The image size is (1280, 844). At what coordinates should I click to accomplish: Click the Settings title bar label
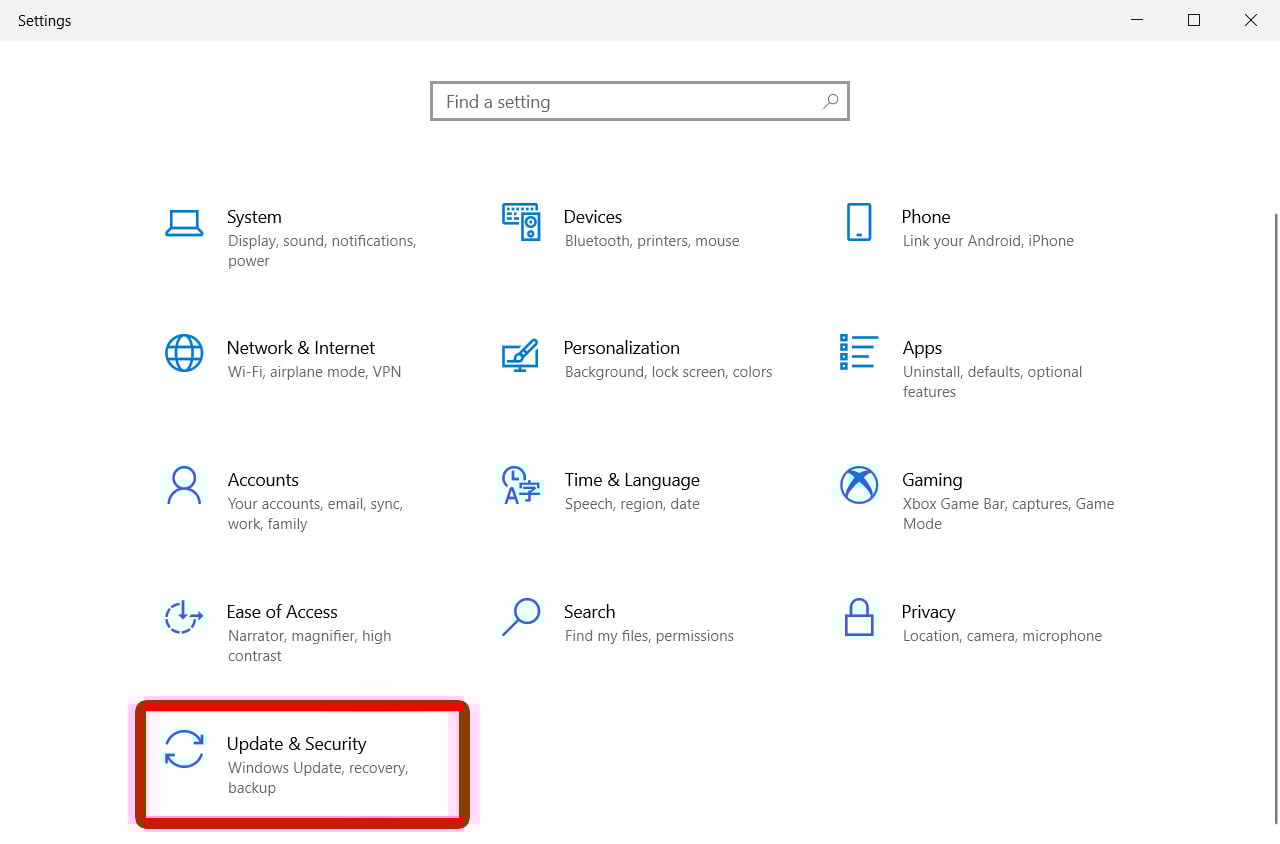(44, 20)
